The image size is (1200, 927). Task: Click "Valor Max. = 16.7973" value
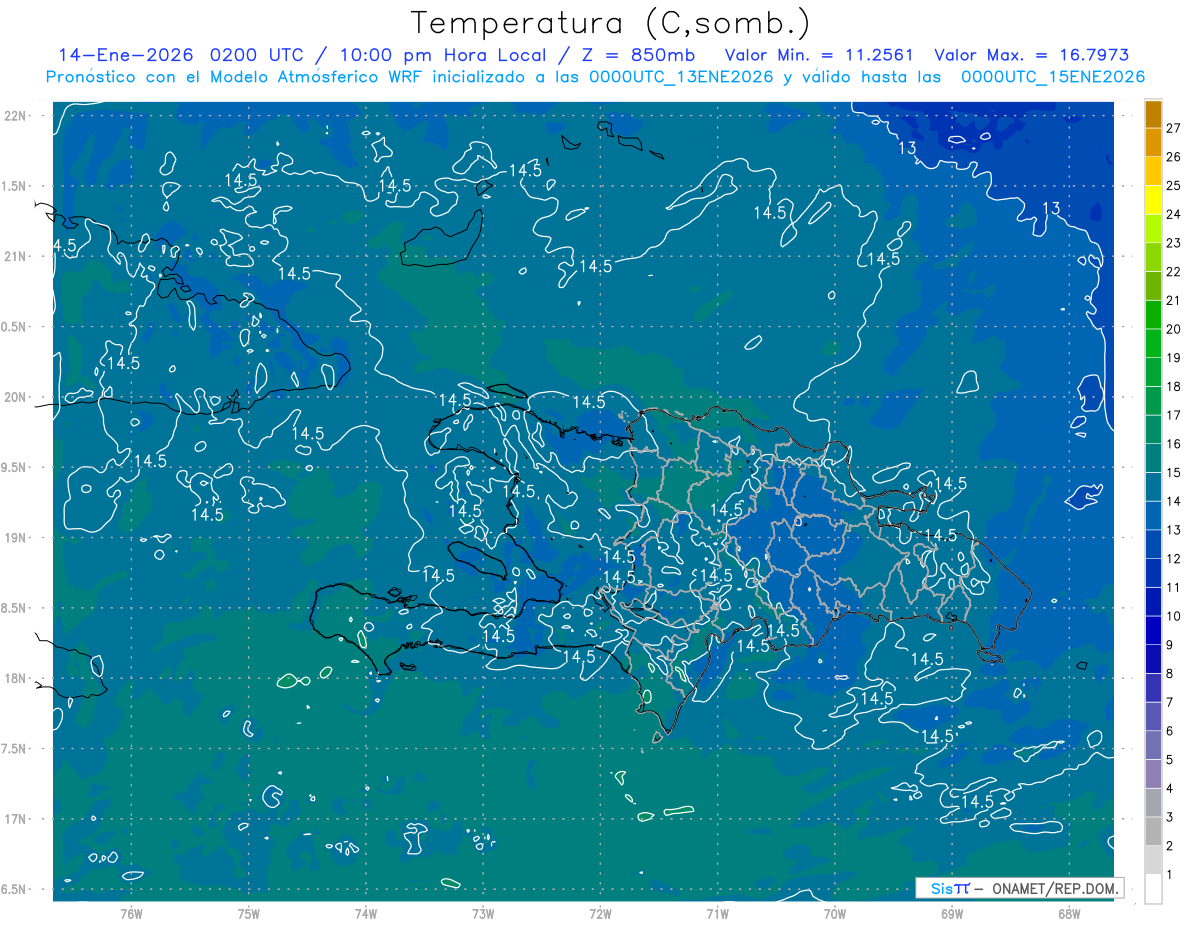click(x=1032, y=55)
